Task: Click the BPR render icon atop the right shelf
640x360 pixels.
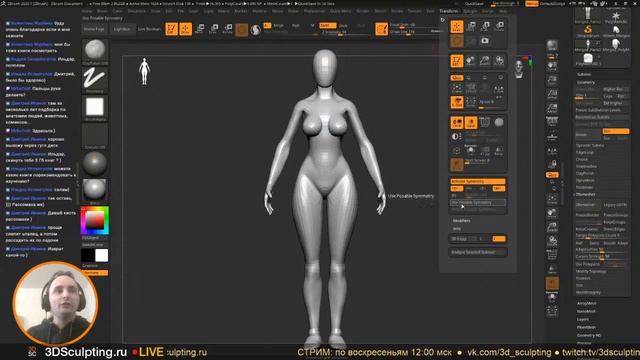Action: [x=552, y=46]
